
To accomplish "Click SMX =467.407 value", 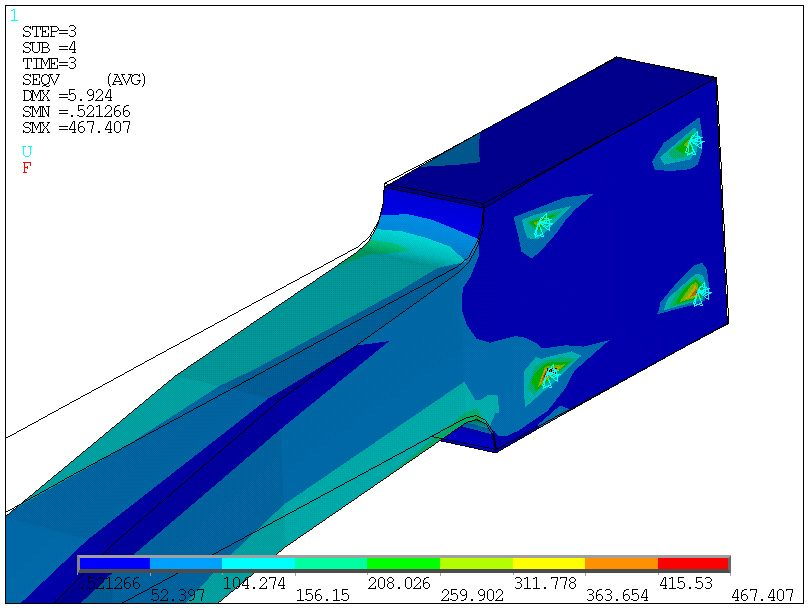I will click(76, 128).
